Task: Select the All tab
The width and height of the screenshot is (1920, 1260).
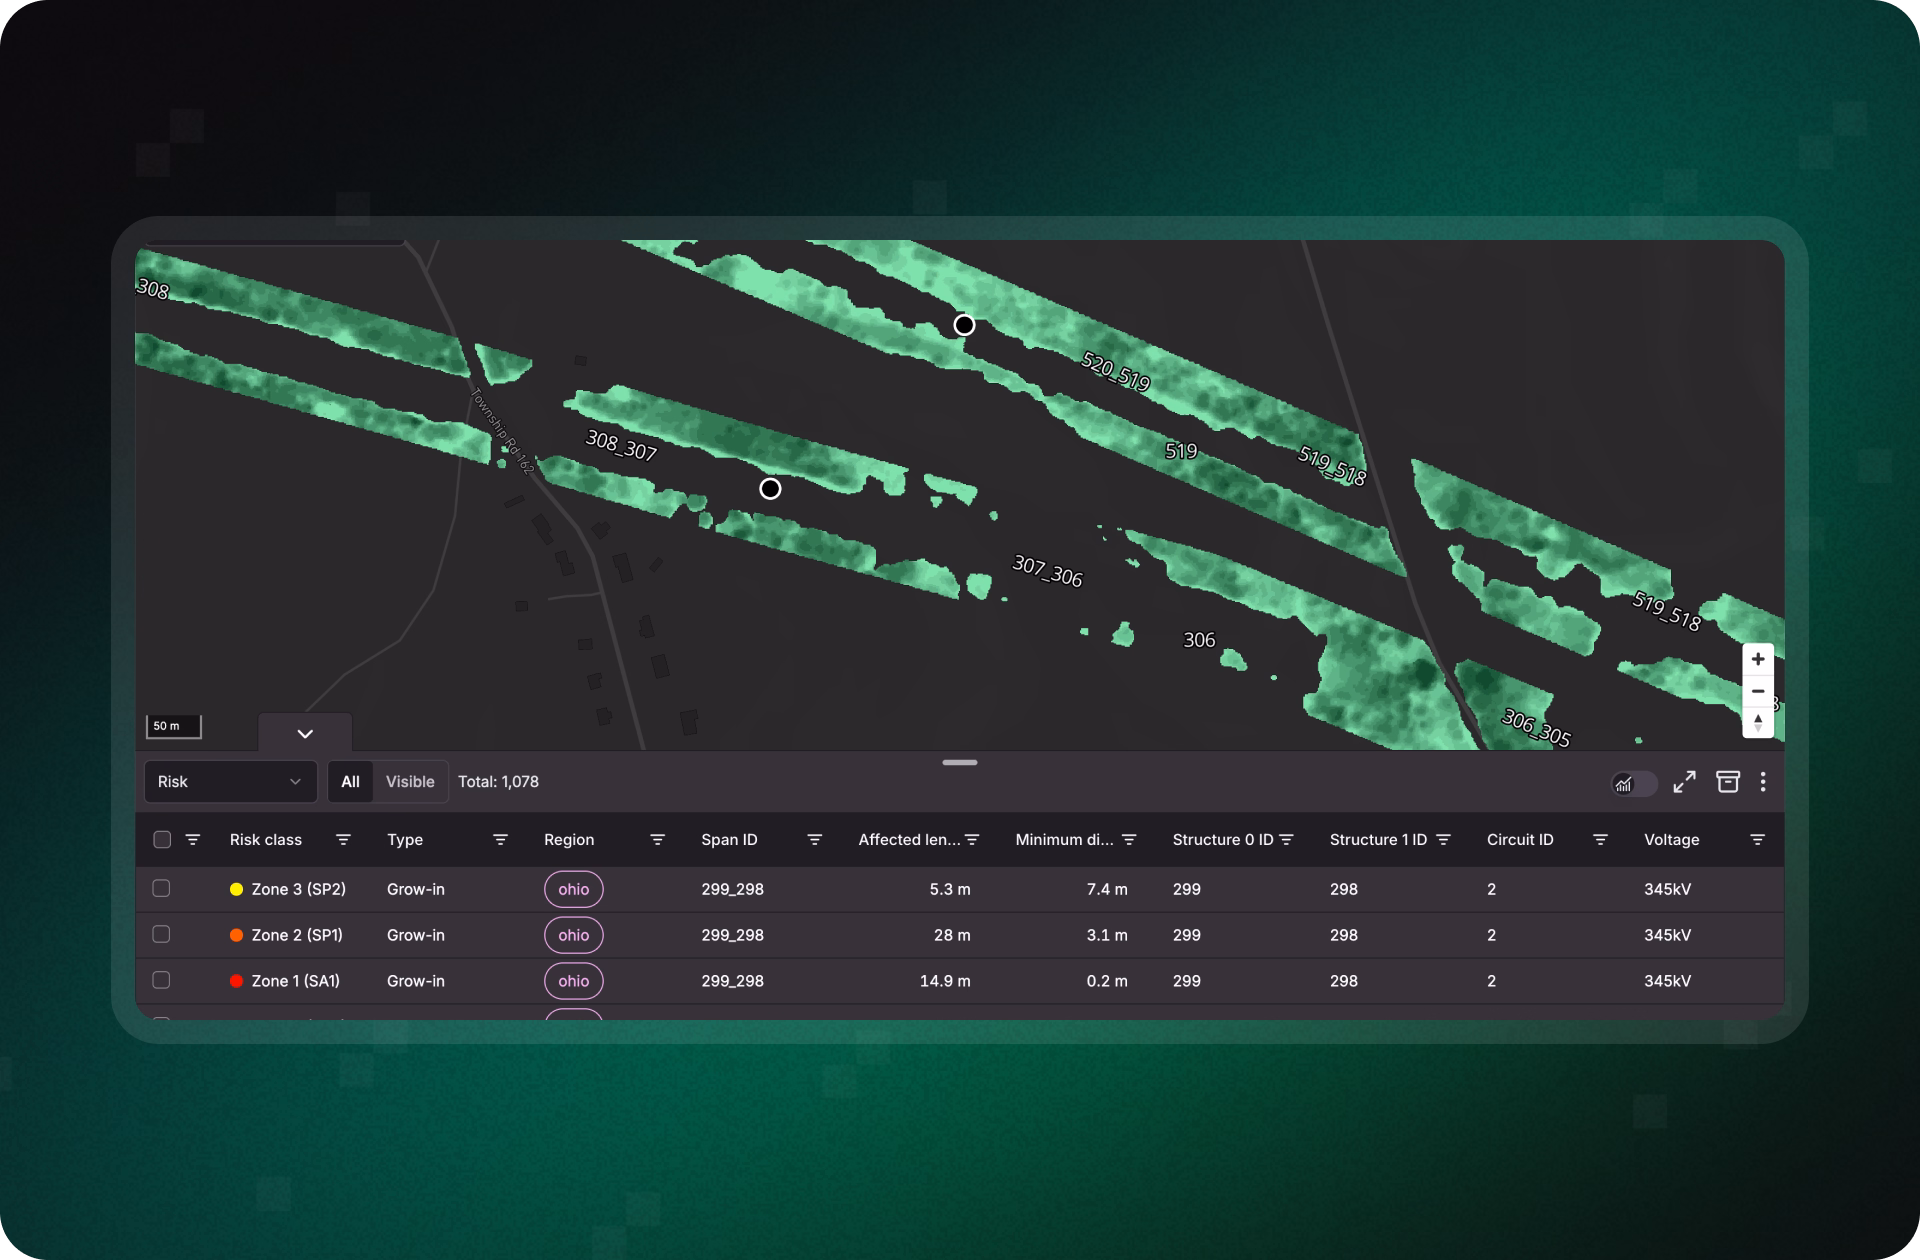Action: pyautogui.click(x=350, y=782)
